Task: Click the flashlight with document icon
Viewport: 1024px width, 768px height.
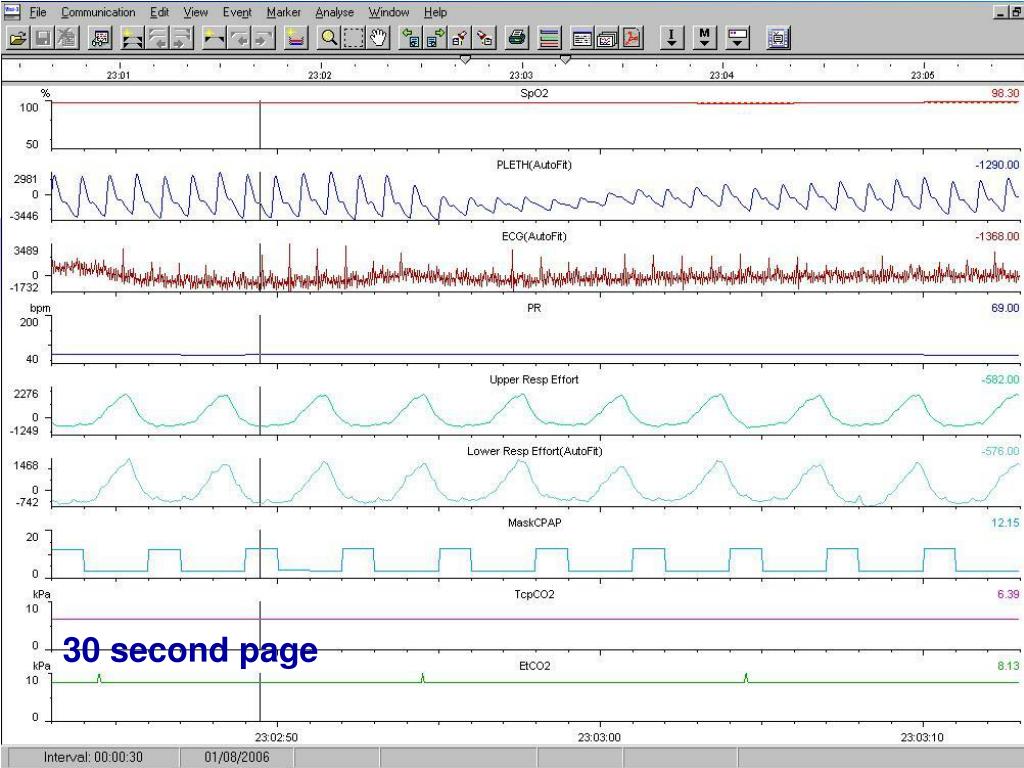Action: click(460, 38)
